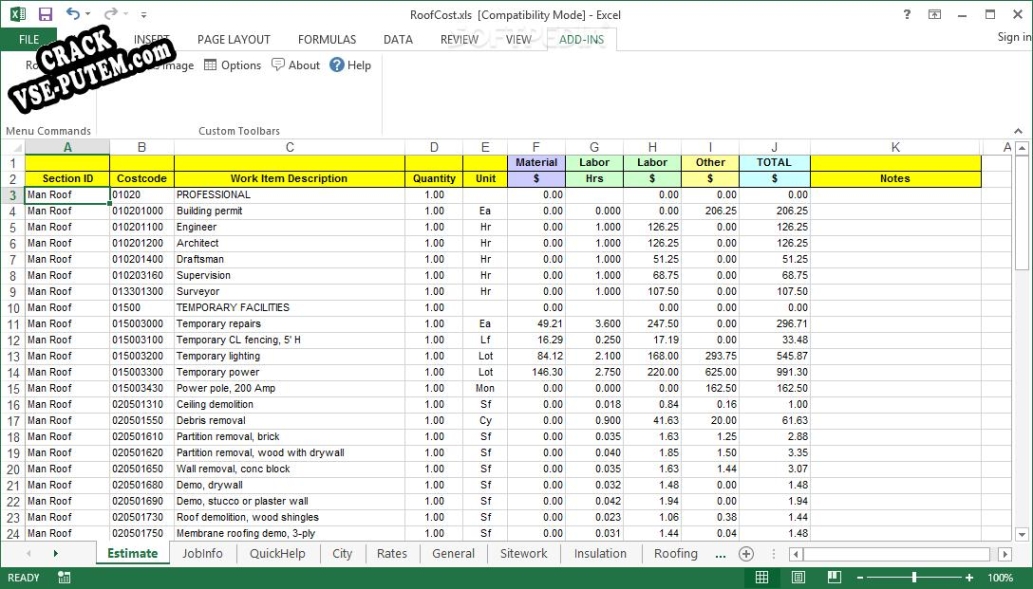Select cell A3 containing Man Roof
The width and height of the screenshot is (1033, 589).
[x=67, y=195]
